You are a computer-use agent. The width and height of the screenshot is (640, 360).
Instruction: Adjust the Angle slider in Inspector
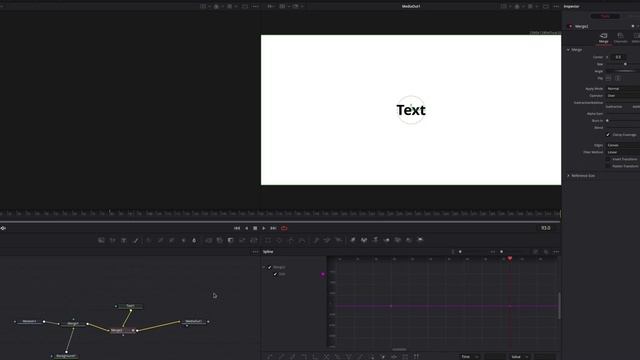click(x=623, y=71)
